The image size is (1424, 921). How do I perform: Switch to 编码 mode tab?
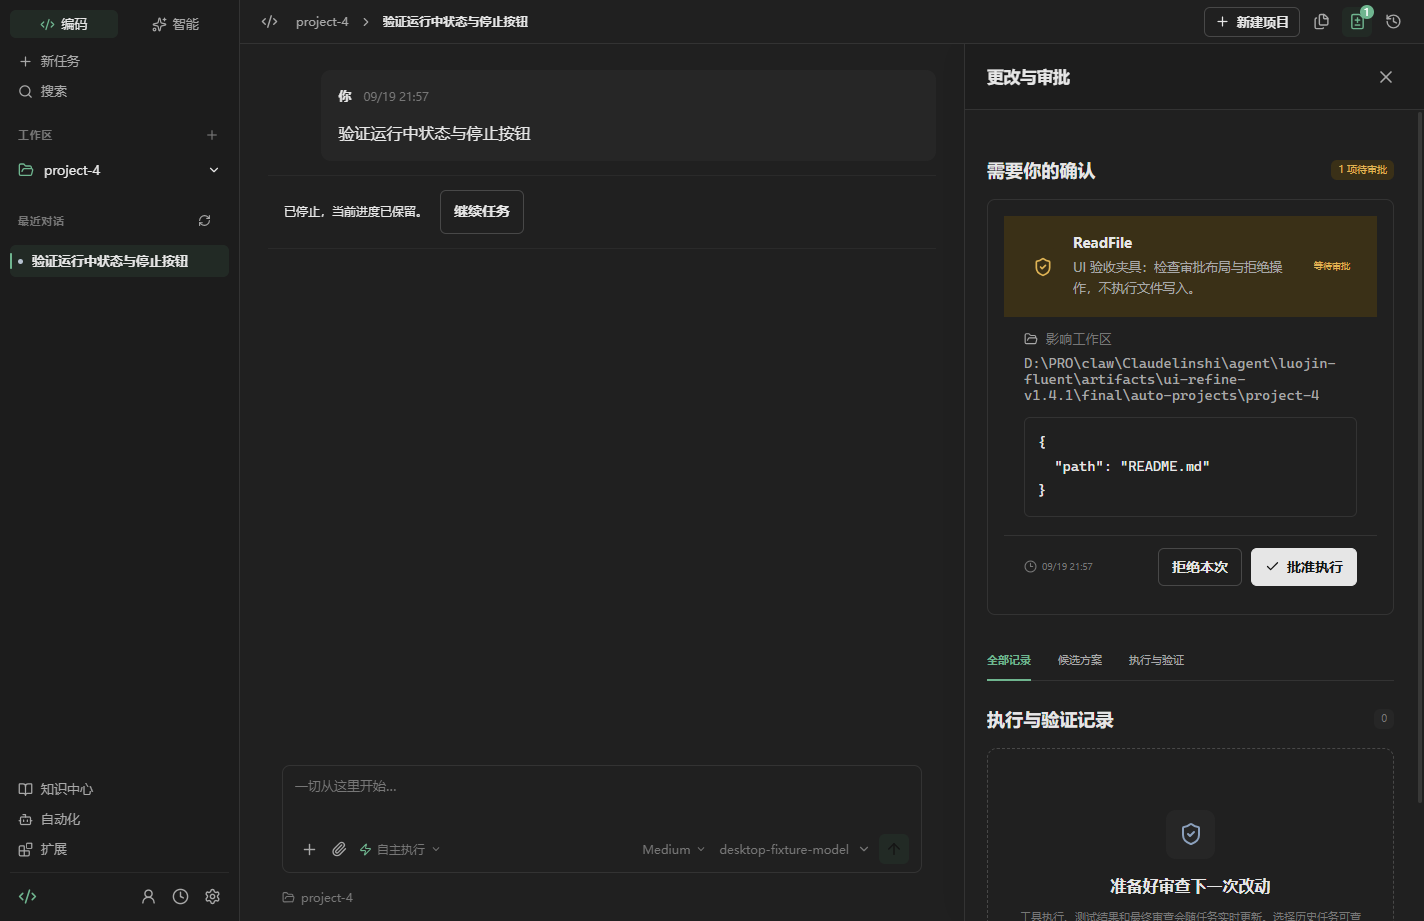coord(64,24)
